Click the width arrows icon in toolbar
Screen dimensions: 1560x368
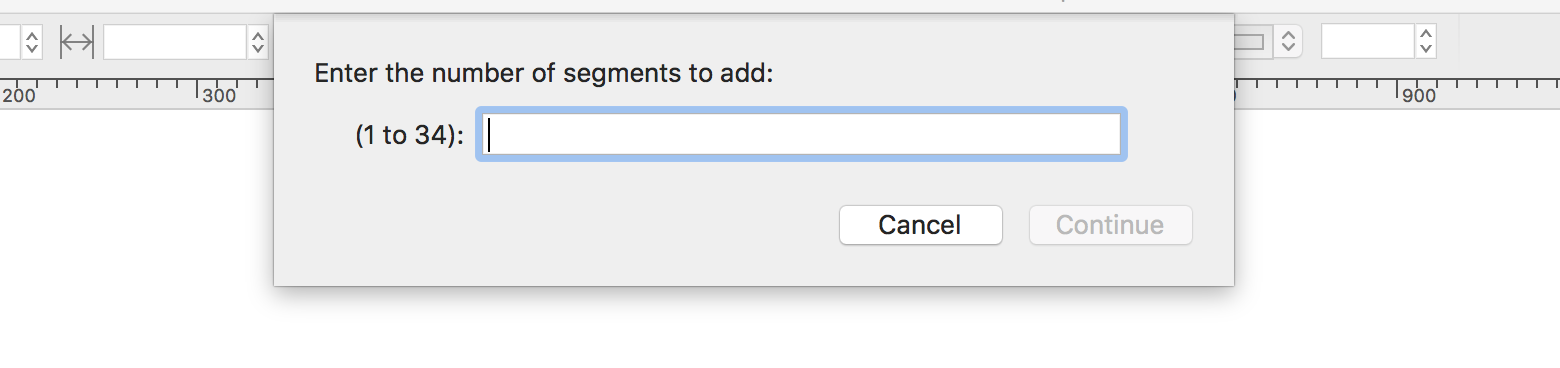click(x=77, y=42)
